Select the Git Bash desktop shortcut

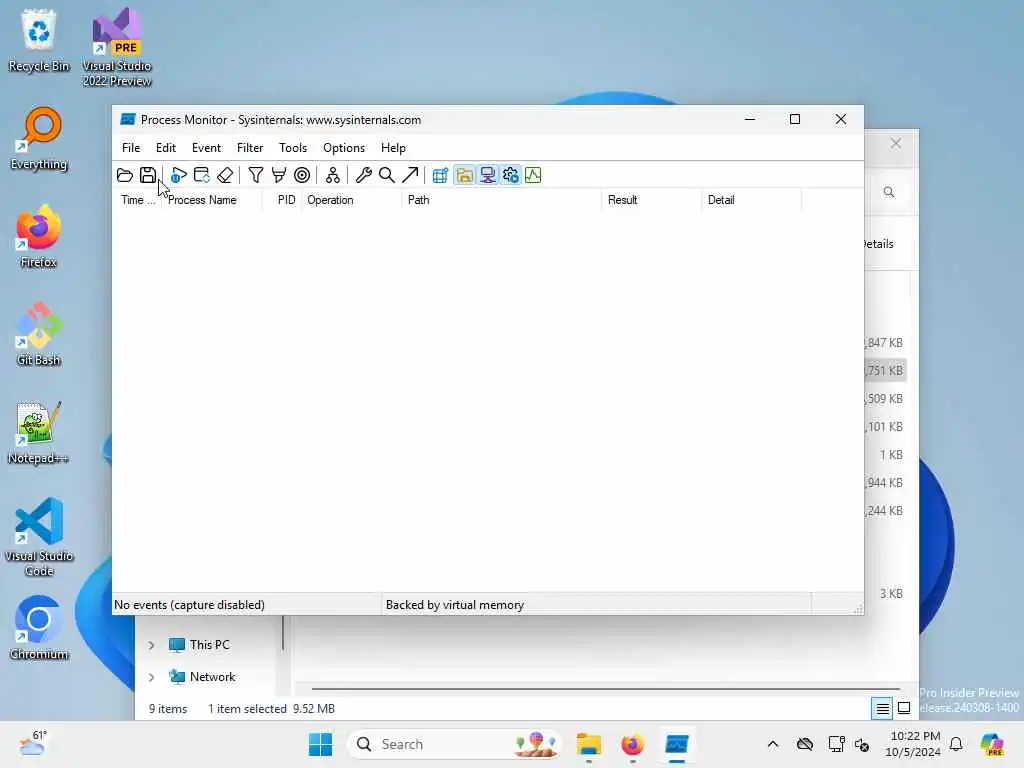point(39,334)
